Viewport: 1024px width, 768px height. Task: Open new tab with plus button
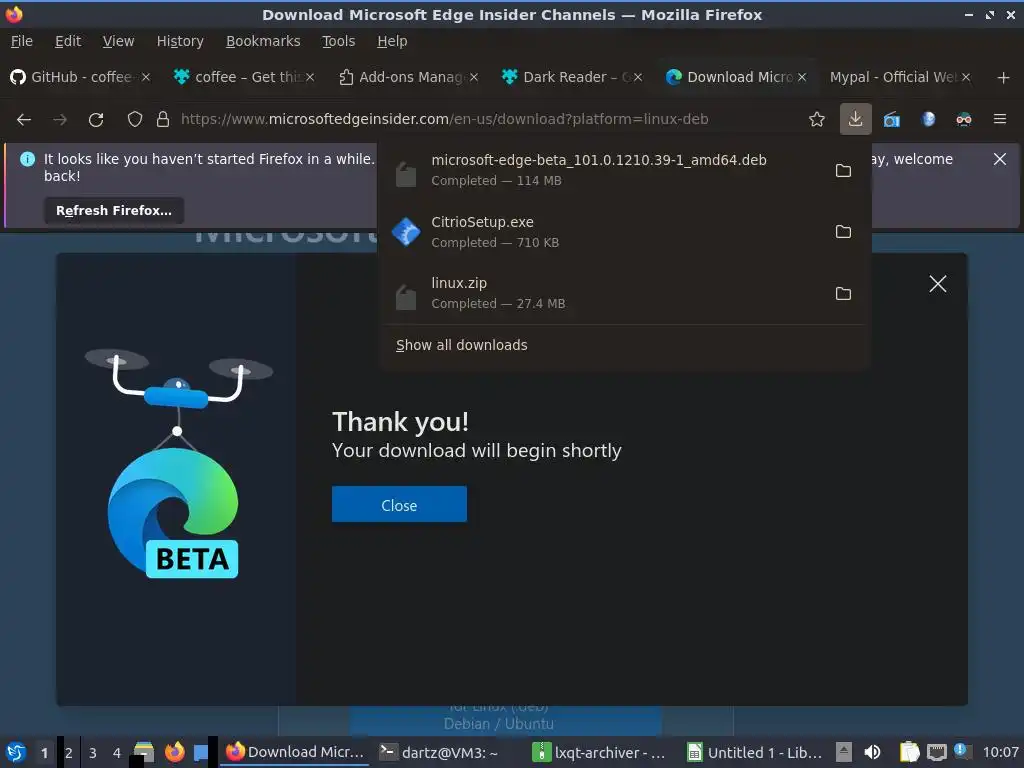click(x=1003, y=78)
